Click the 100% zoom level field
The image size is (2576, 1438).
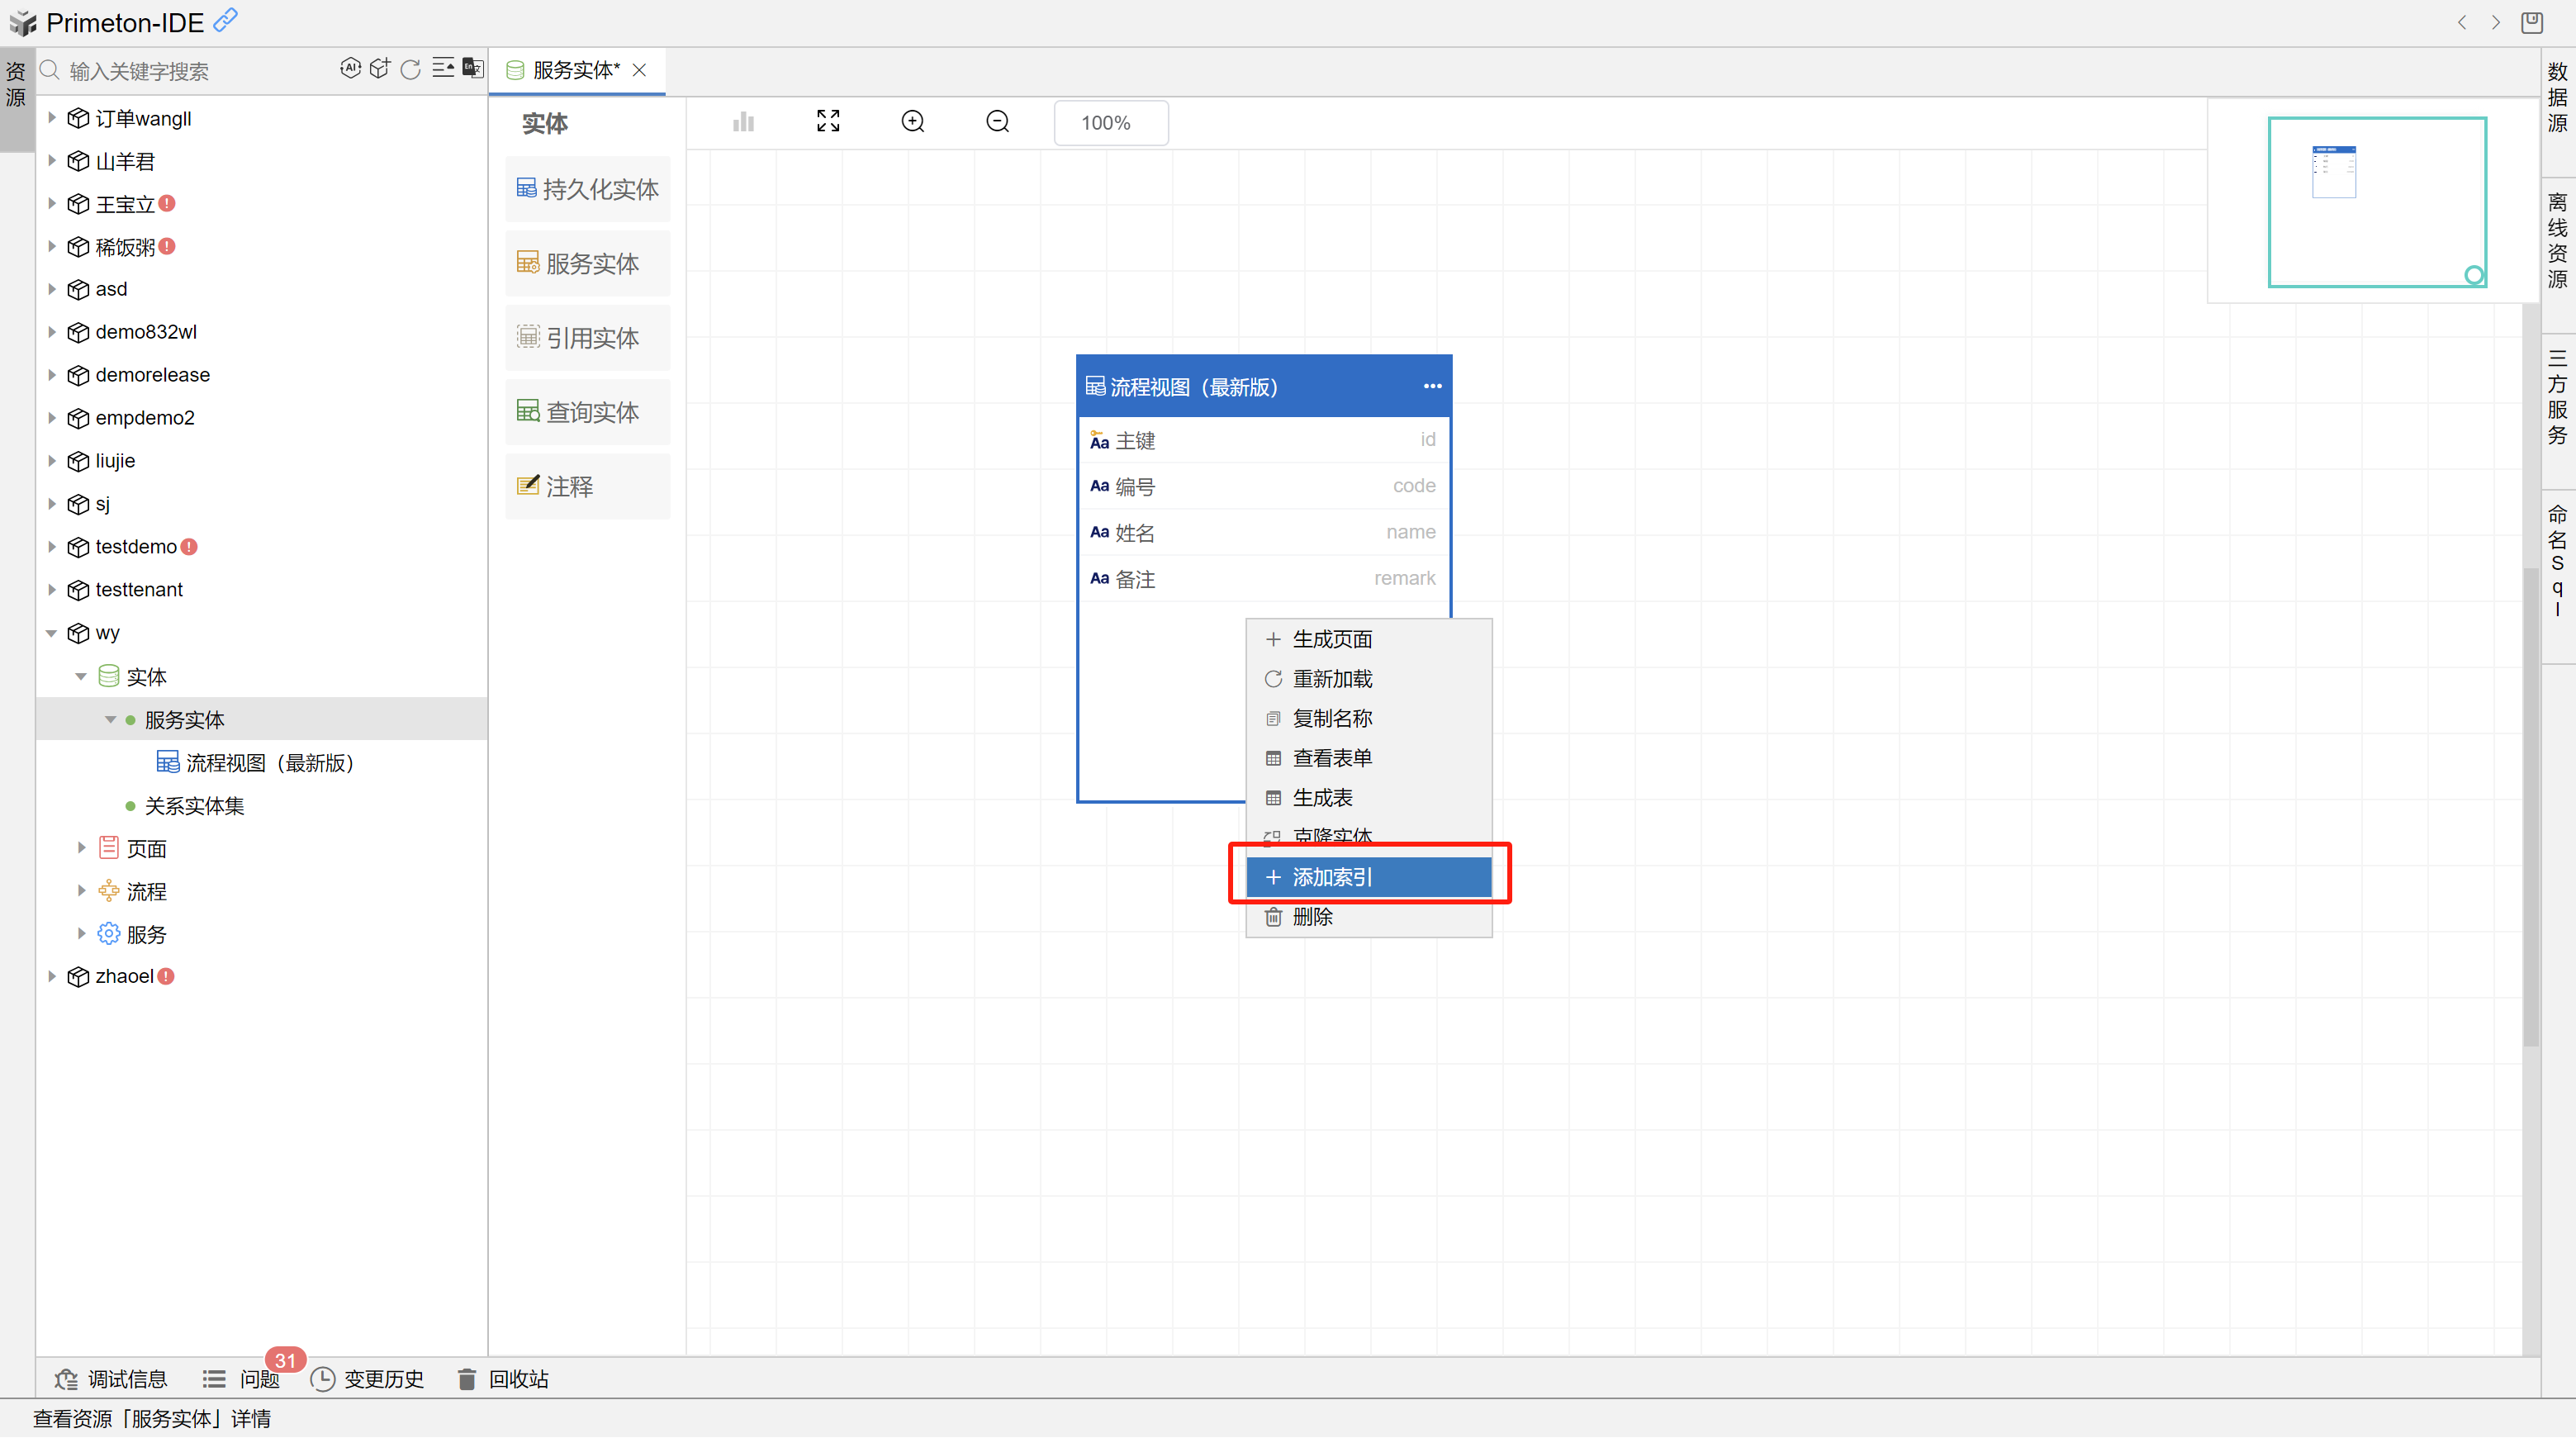(1110, 123)
